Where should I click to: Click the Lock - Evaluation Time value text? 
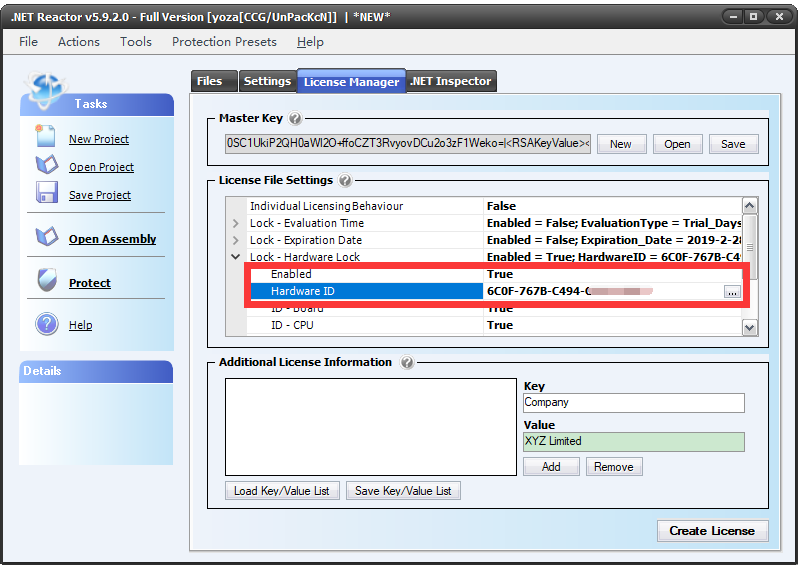pyautogui.click(x=614, y=223)
